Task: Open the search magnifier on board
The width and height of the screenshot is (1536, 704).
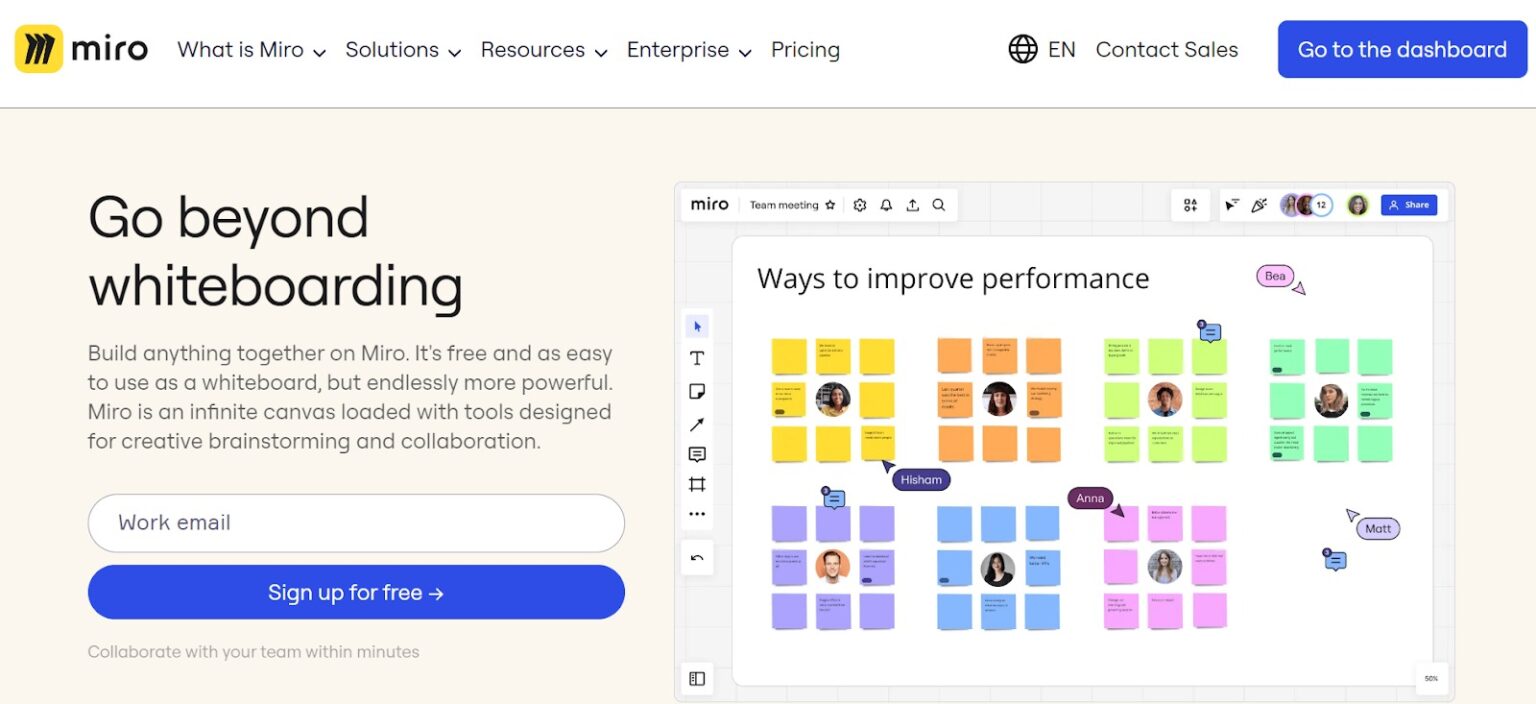Action: 939,205
